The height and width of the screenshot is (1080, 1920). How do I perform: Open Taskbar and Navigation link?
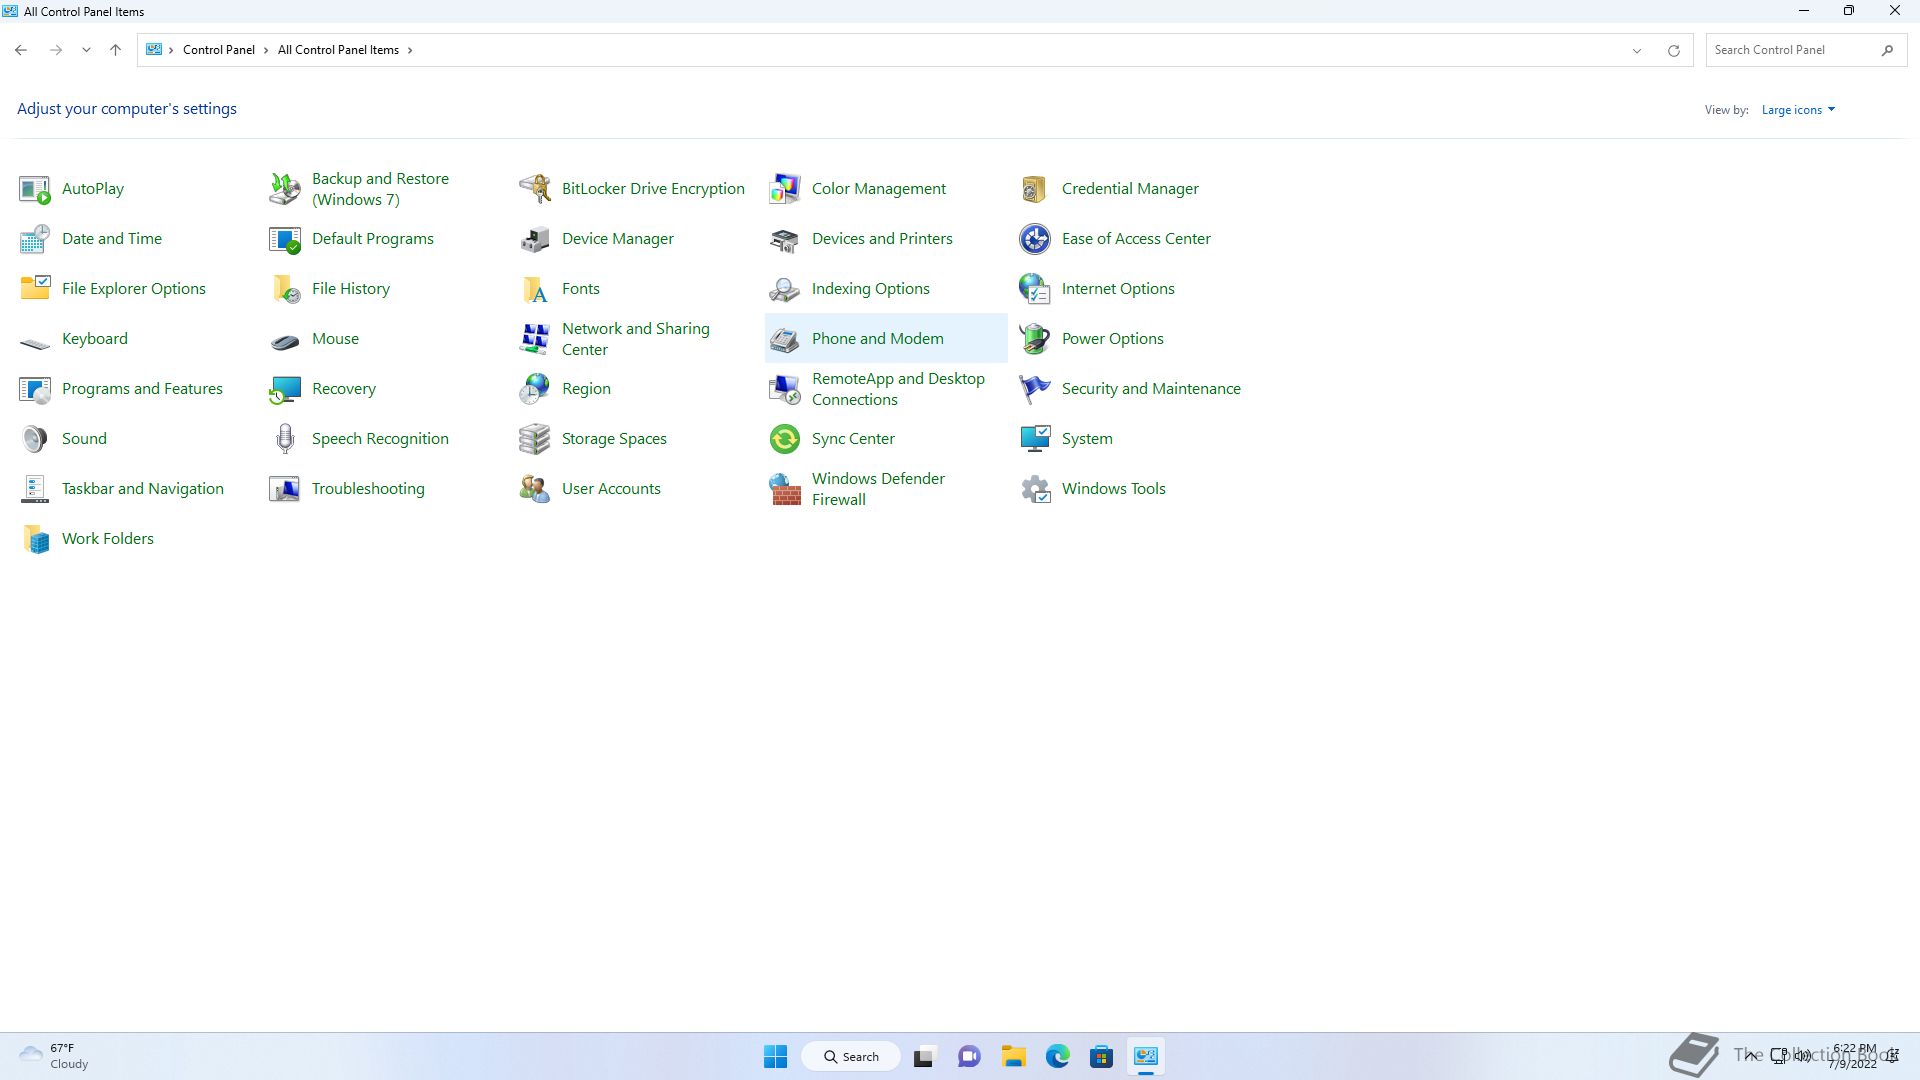coord(143,489)
